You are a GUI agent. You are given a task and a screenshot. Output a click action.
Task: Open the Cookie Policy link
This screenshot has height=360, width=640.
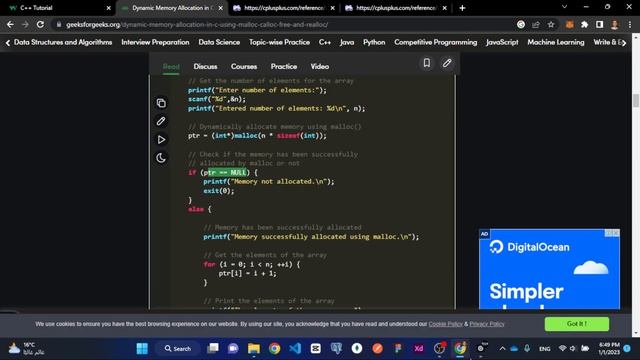[x=445, y=324]
